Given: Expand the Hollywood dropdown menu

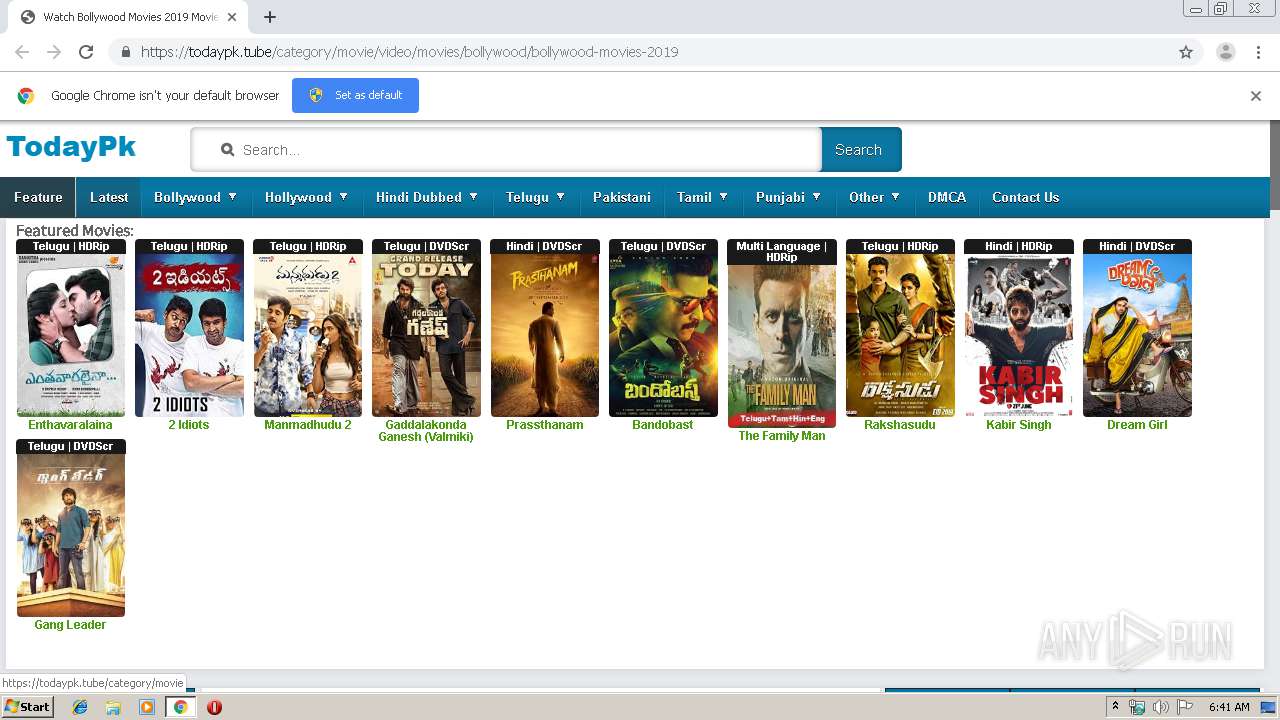Looking at the screenshot, I should tap(307, 197).
